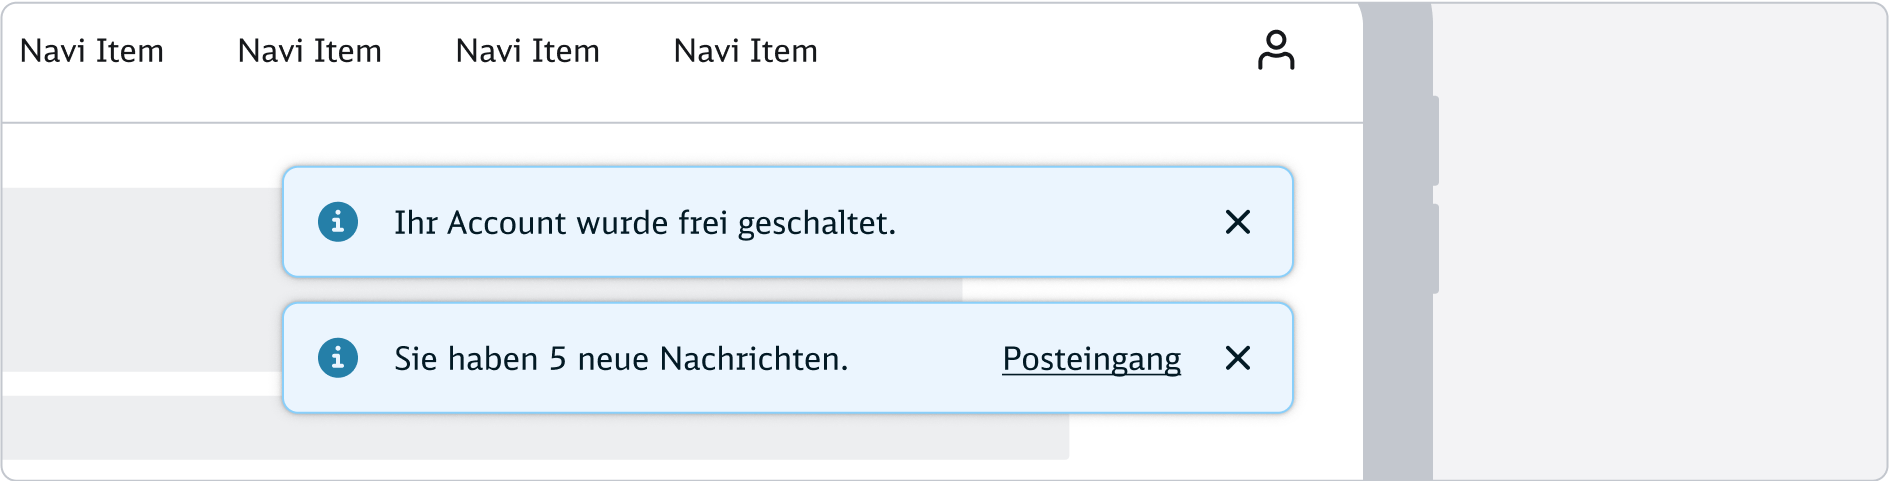Viewport: 1889px width, 481px height.
Task: Click the upper gray content placeholder block
Action: (140, 280)
